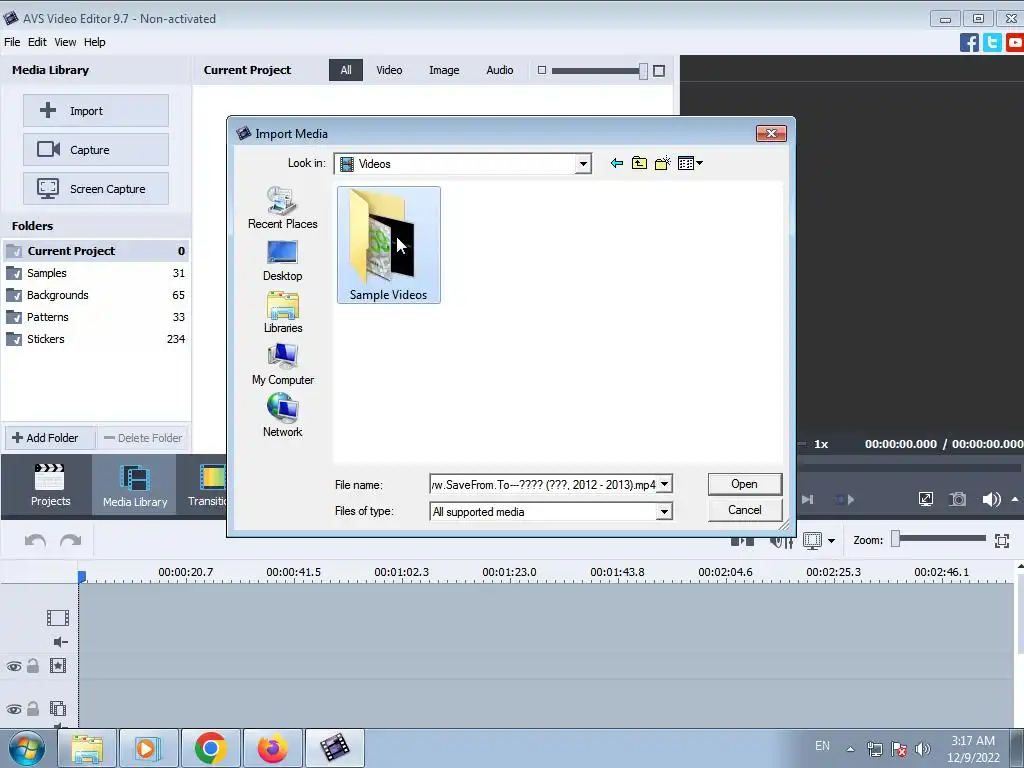Expand the File name history dropdown
This screenshot has width=1024, height=768.
click(664, 485)
